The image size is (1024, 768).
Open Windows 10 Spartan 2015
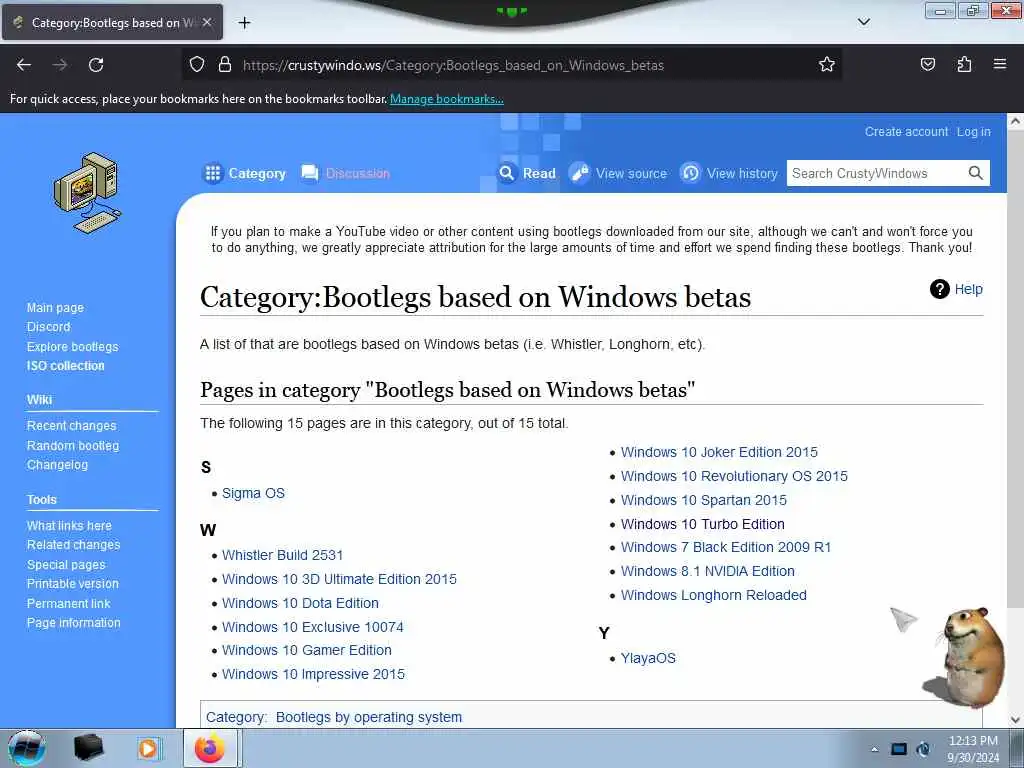pyautogui.click(x=704, y=500)
